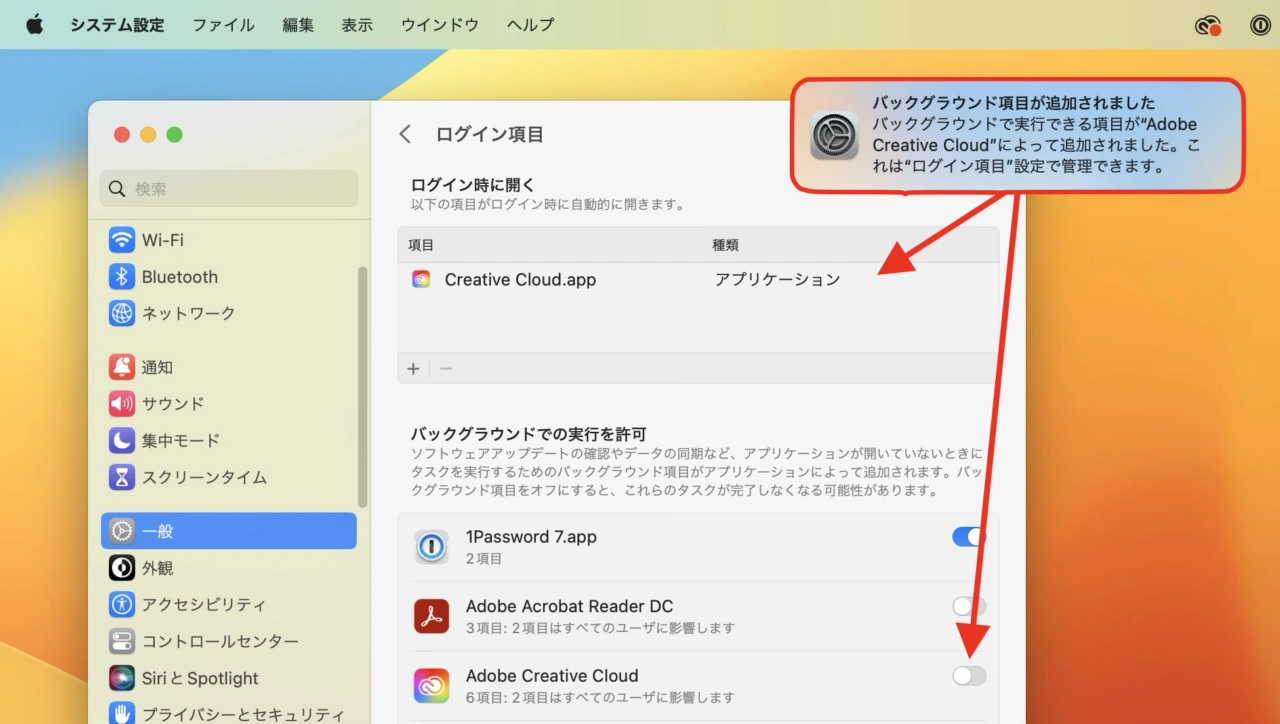Viewport: 1280px width, 724px height.
Task: Open the ファイル menu
Action: tap(223, 25)
